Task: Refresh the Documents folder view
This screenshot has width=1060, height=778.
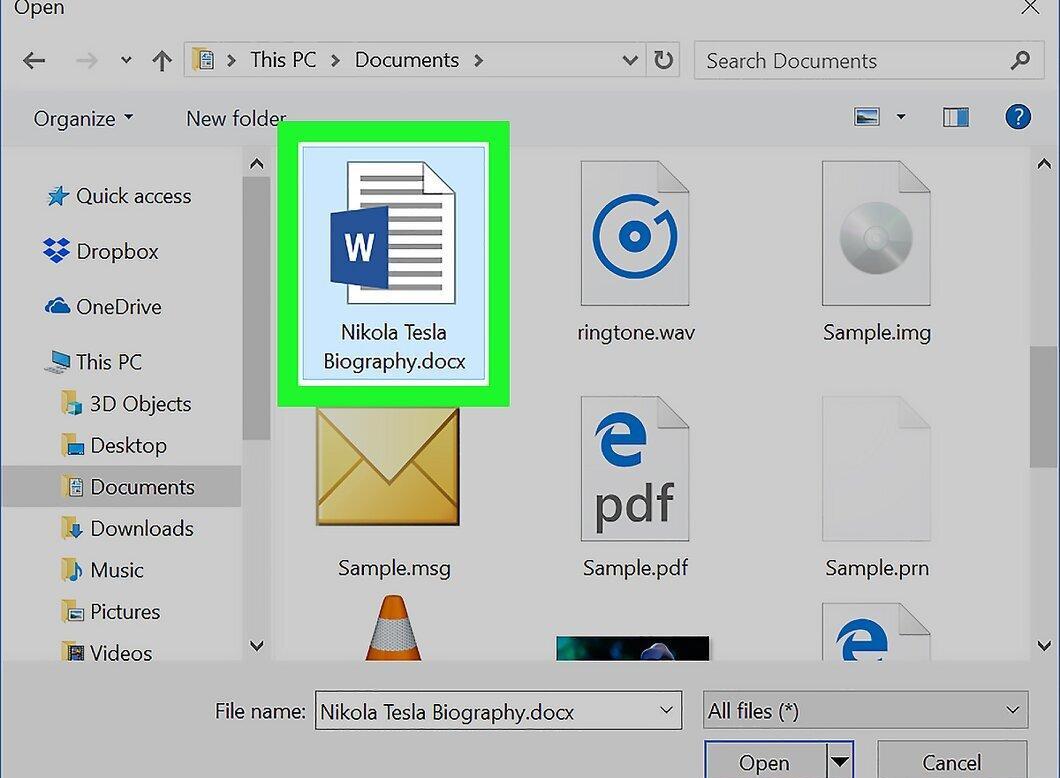Action: tap(663, 60)
